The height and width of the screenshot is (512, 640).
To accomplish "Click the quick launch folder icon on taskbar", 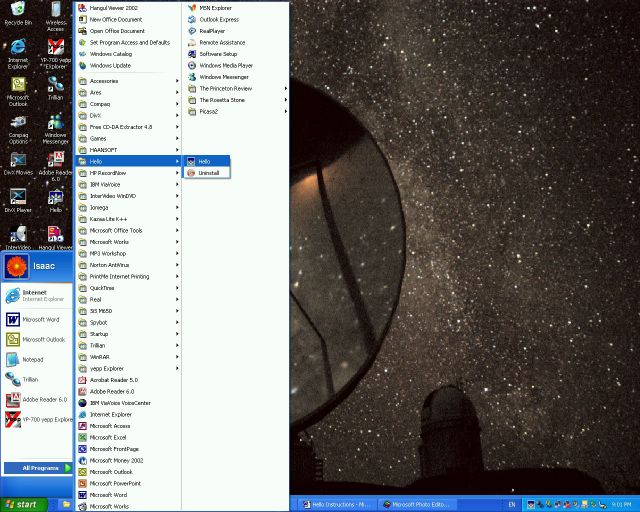I will [x=66, y=505].
